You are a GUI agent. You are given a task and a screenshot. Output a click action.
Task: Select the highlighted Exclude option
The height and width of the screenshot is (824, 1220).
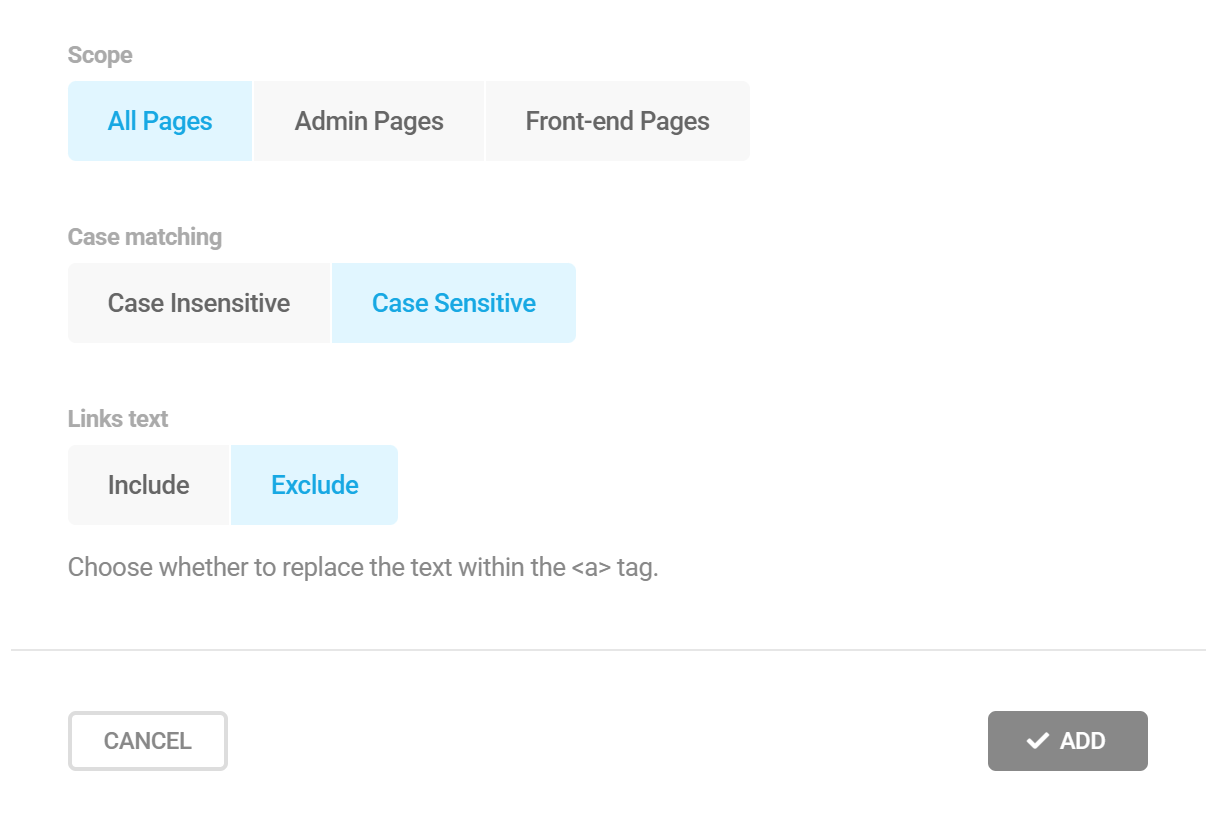314,484
